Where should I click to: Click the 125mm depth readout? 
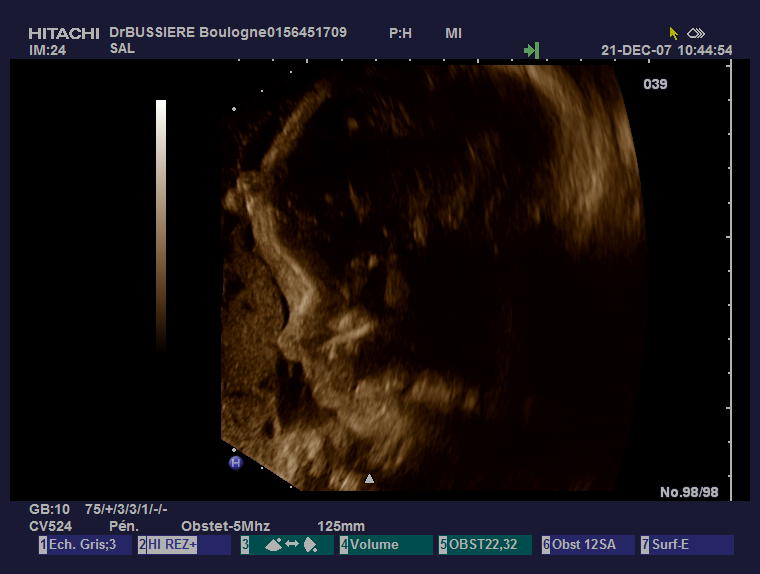tap(341, 526)
